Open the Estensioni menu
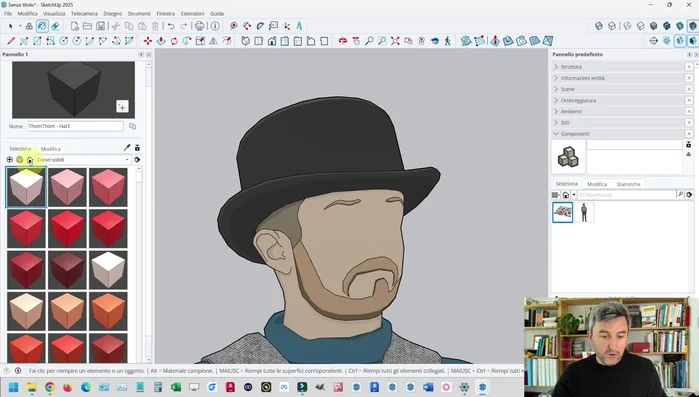The image size is (699, 397). [192, 13]
